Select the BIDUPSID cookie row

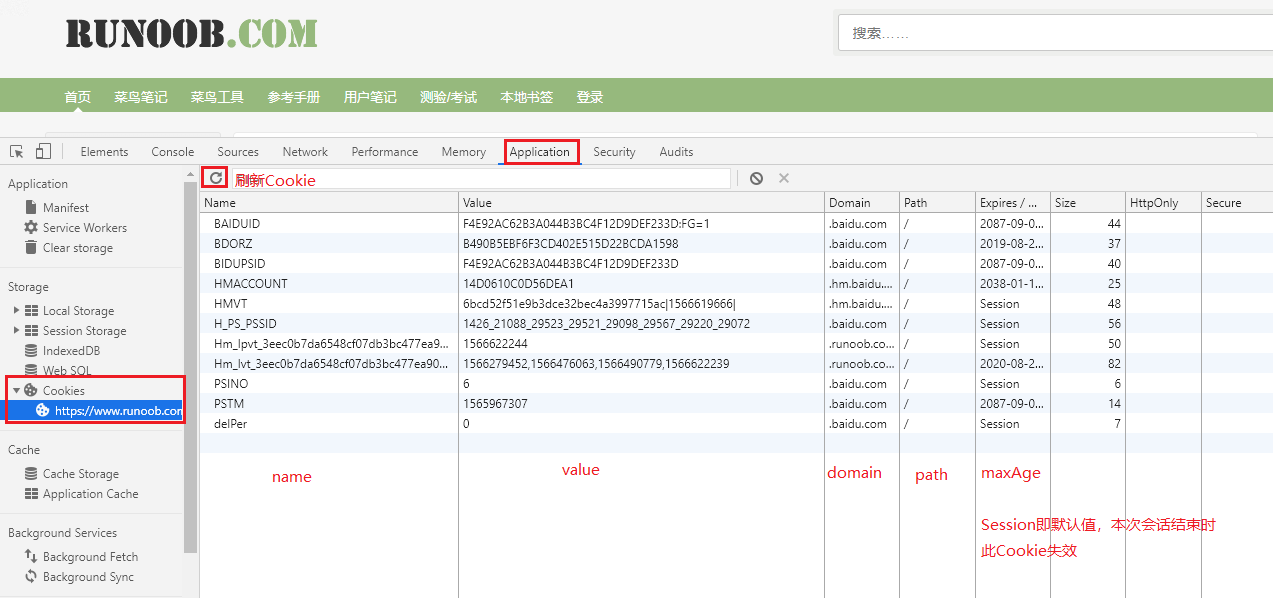(736, 263)
